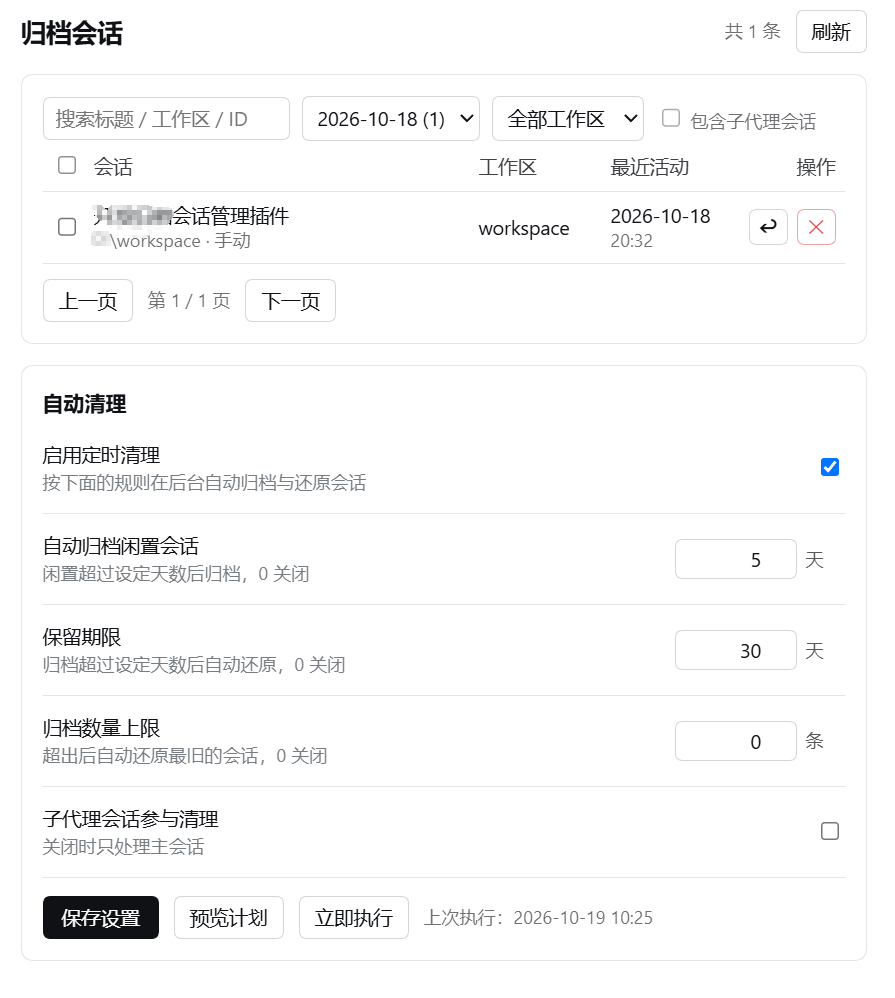Focus the 搜索标题 / 工作区 / ID search field

(x=166, y=118)
